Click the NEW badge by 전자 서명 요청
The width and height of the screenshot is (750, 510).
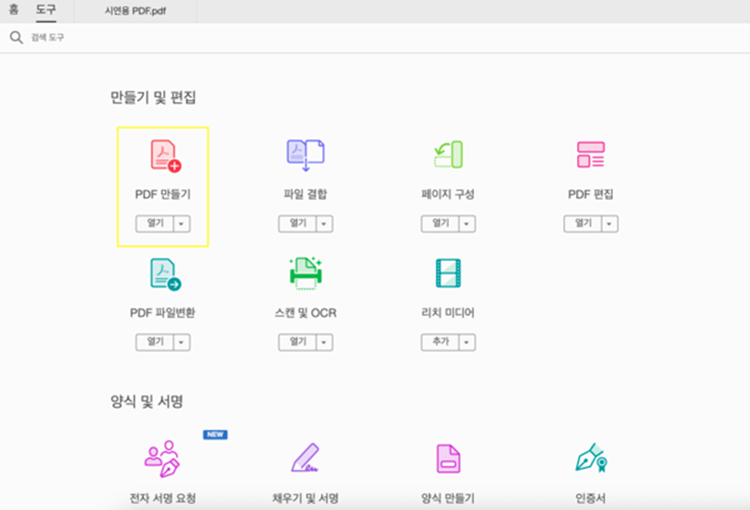[215, 434]
